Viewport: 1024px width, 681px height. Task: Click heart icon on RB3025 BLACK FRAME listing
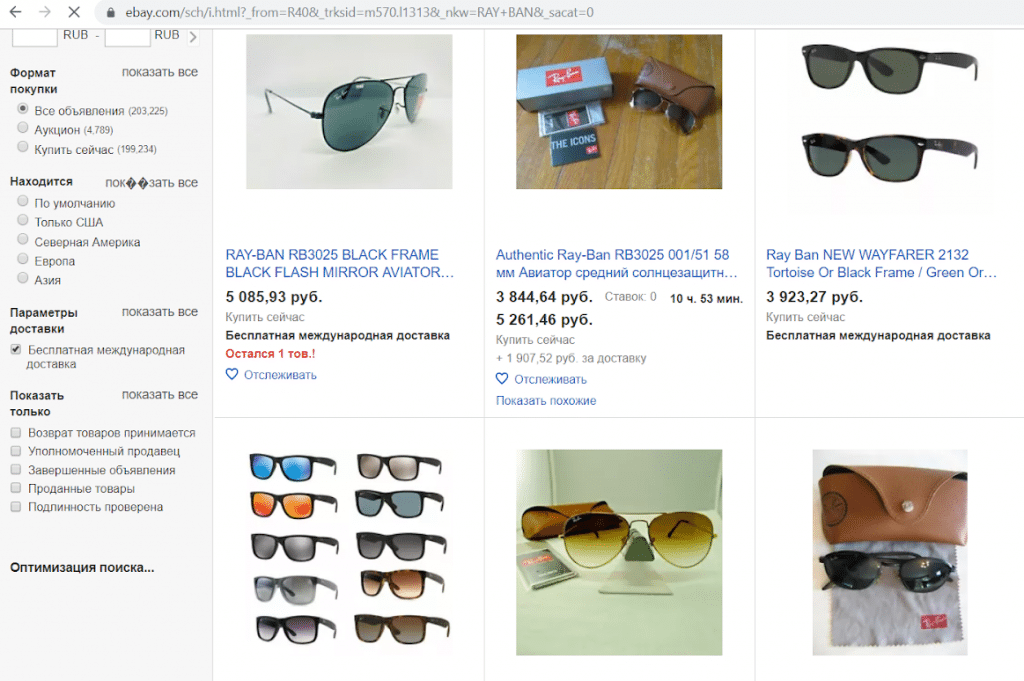(232, 374)
